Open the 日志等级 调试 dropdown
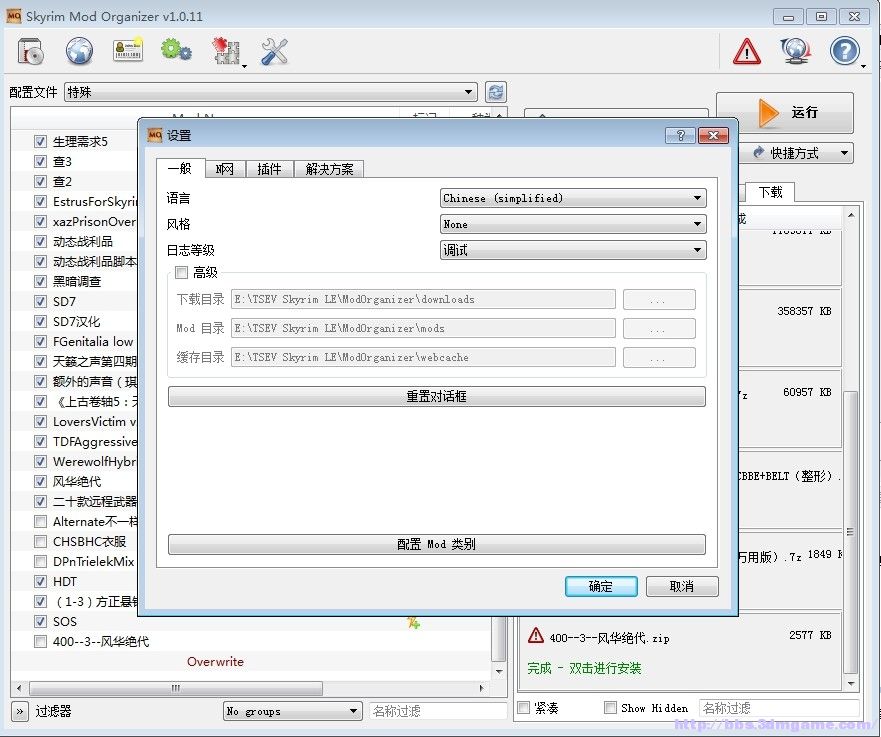 [573, 250]
